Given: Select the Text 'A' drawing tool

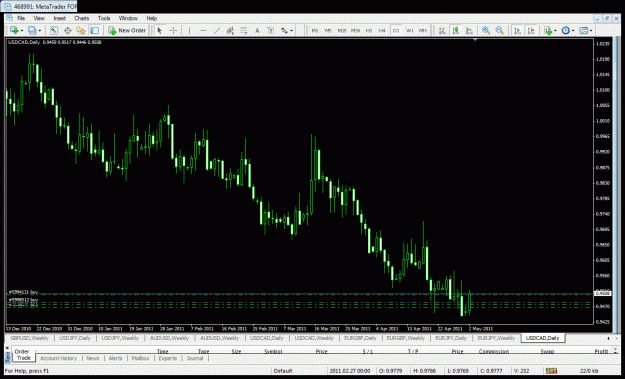Looking at the screenshot, I should pyautogui.click(x=257, y=30).
